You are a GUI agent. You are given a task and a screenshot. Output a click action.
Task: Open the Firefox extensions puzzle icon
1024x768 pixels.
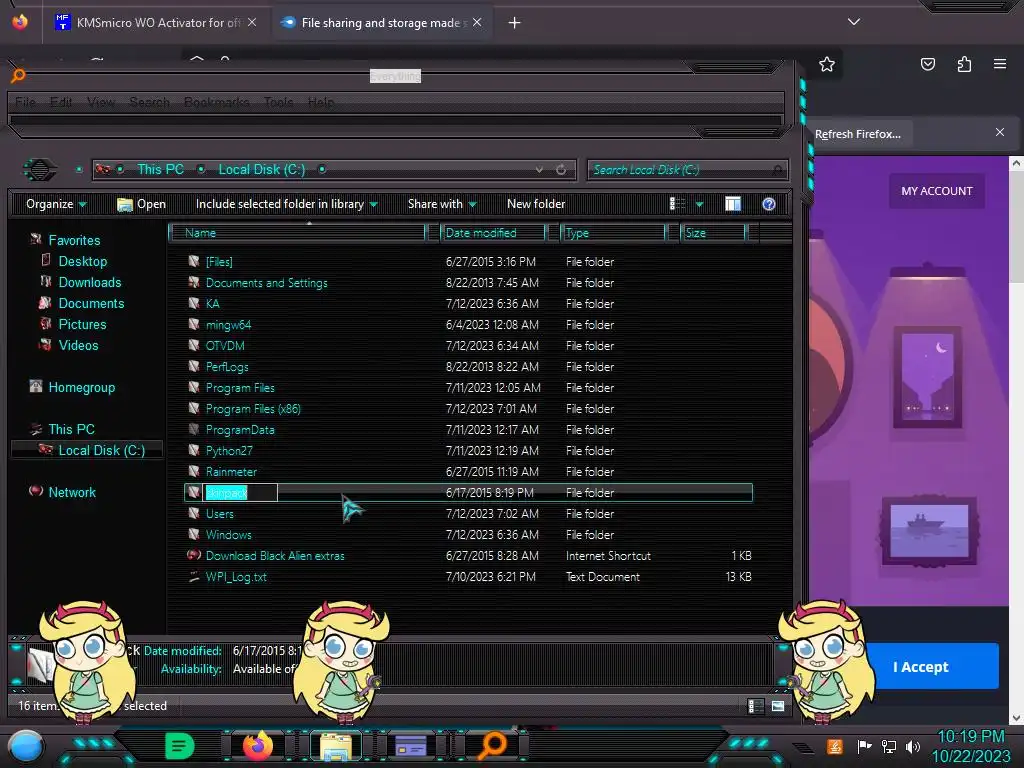[964, 64]
